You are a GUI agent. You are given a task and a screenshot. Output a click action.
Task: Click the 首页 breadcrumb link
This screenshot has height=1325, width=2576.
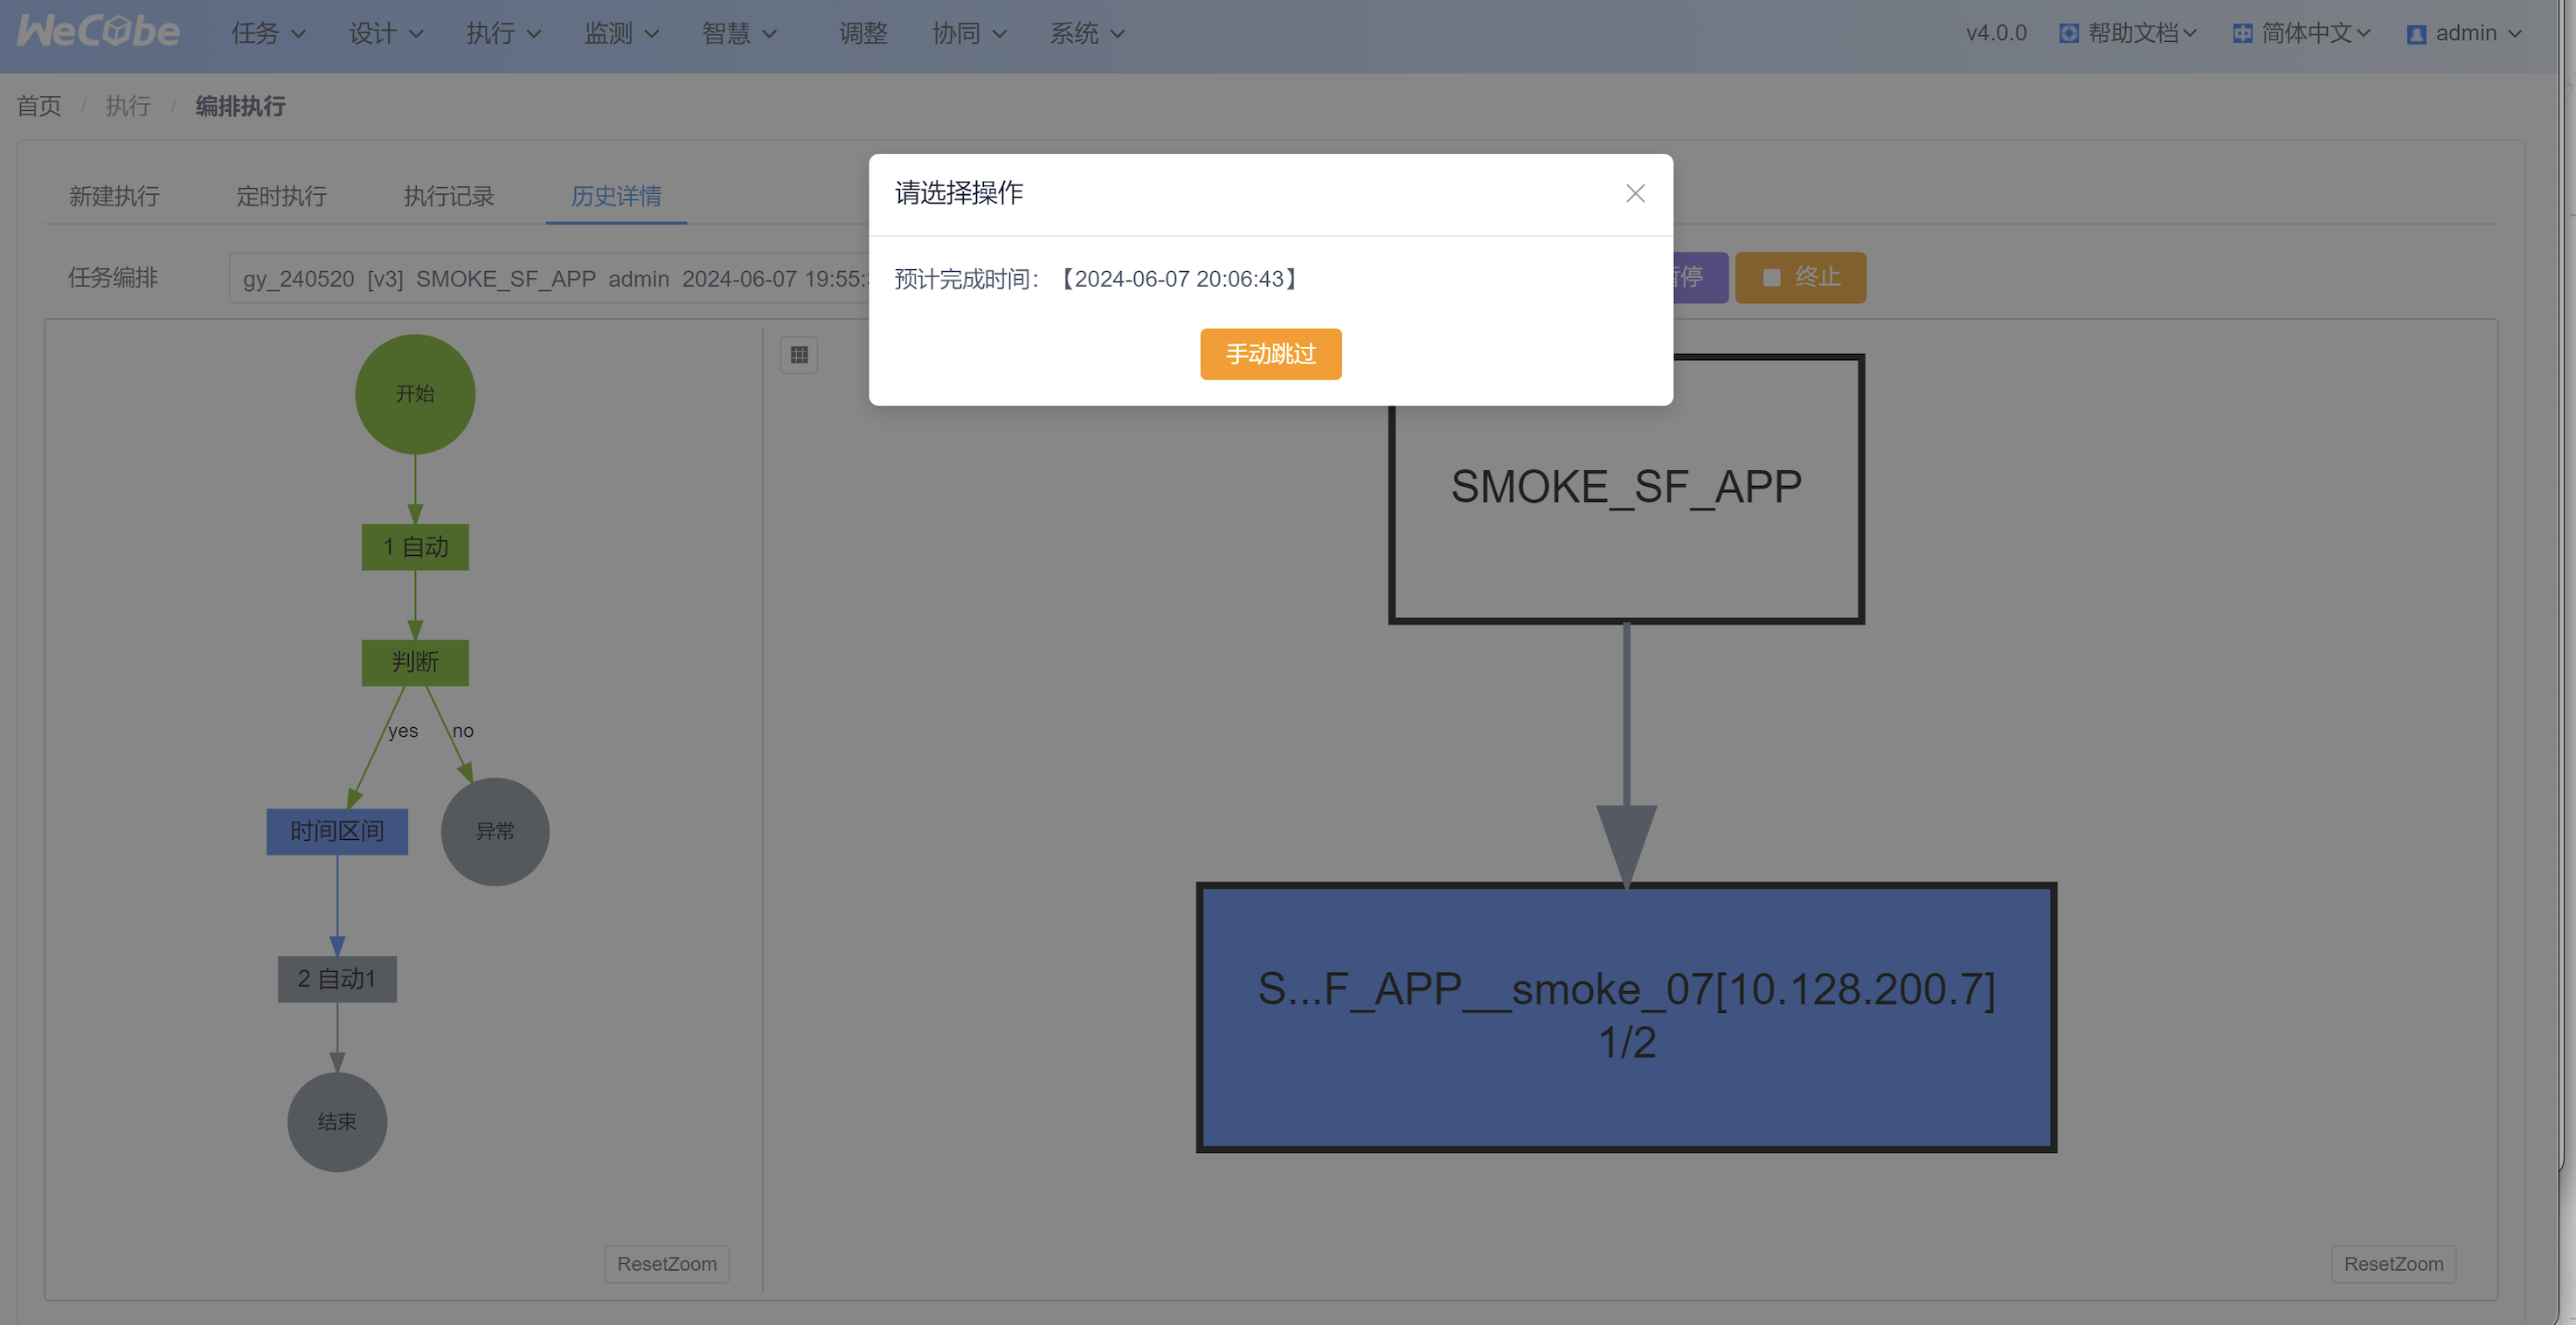coord(39,106)
